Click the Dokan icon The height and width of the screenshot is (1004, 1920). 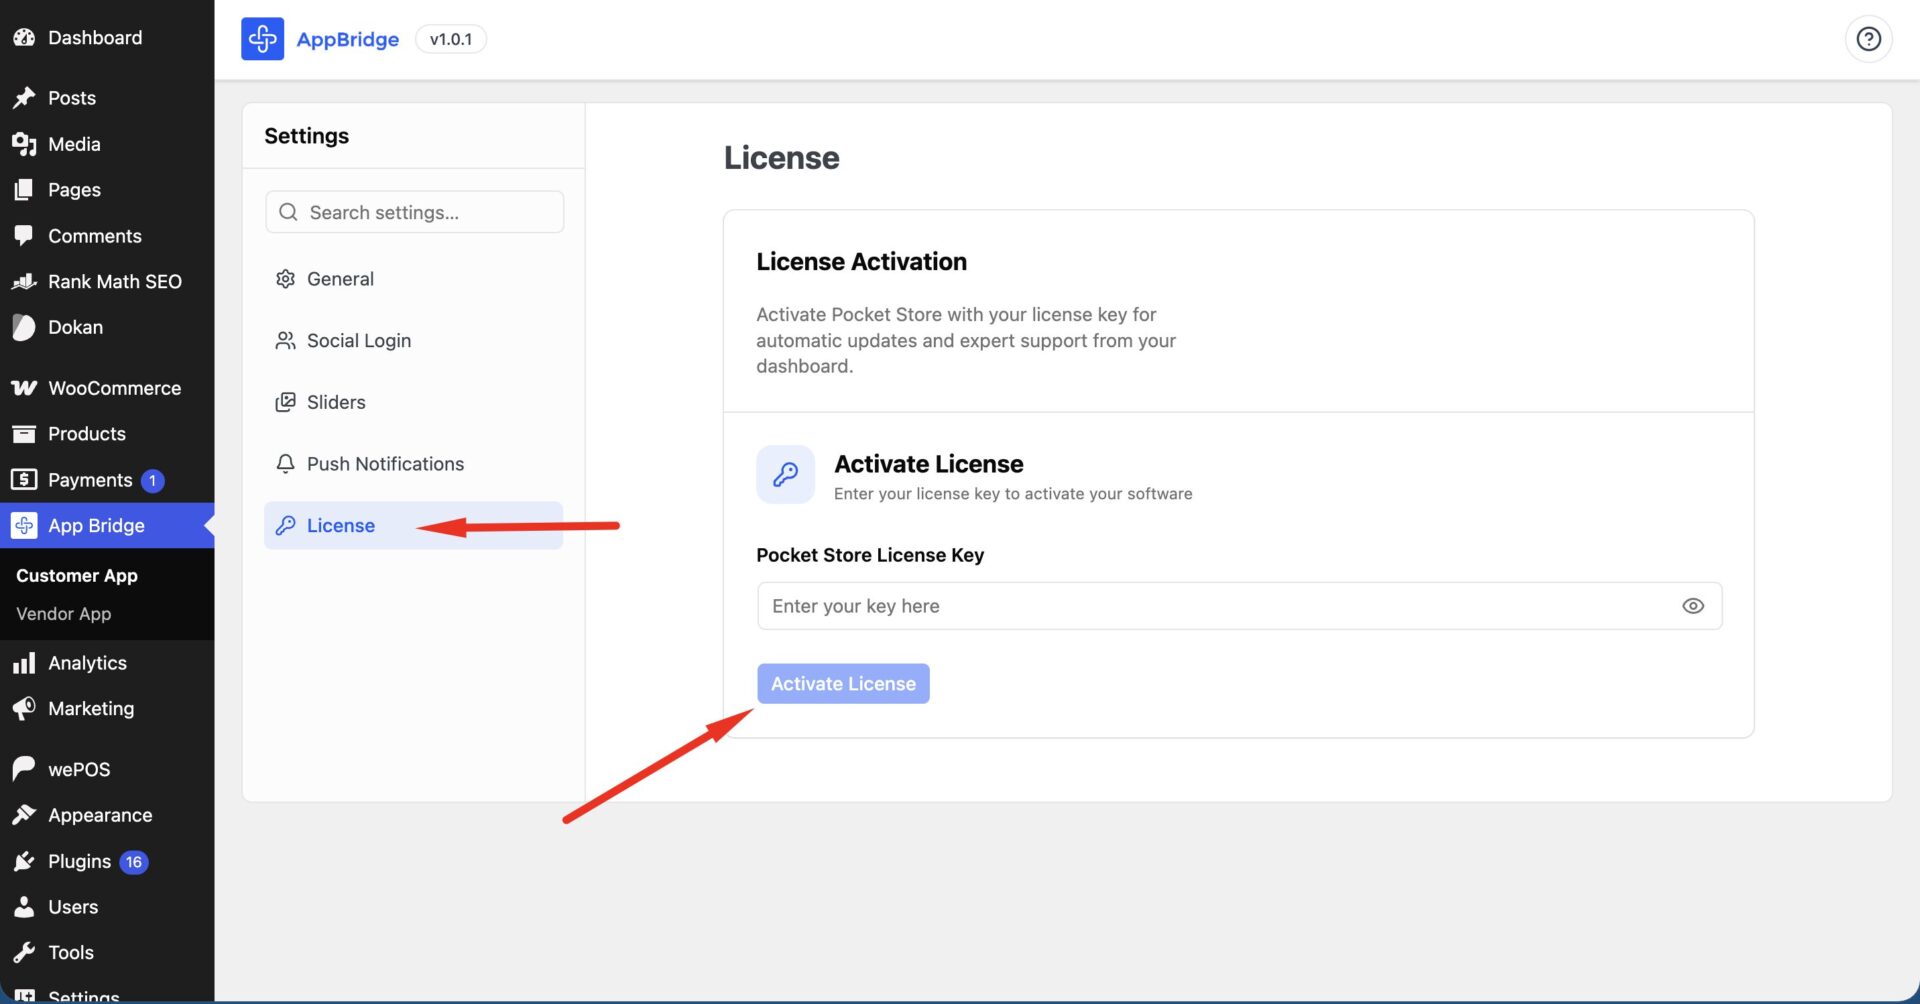(24, 327)
